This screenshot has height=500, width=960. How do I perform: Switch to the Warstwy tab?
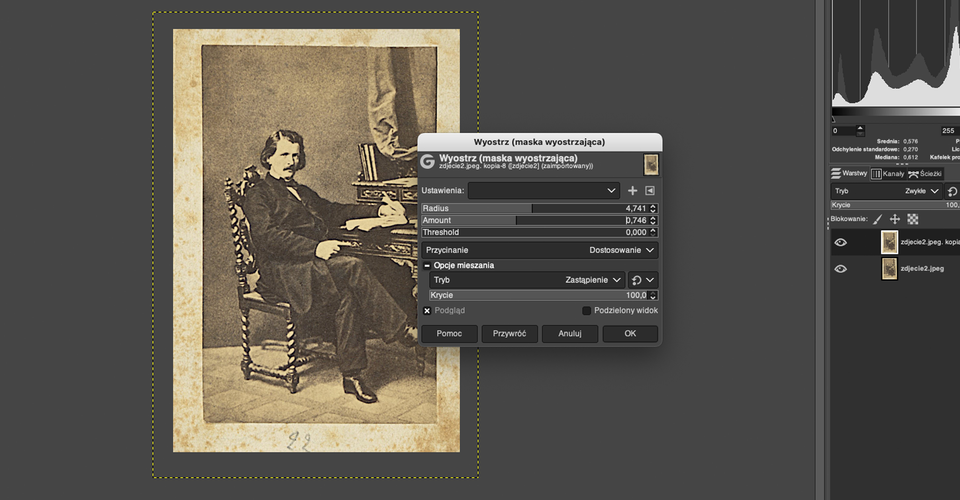click(850, 173)
